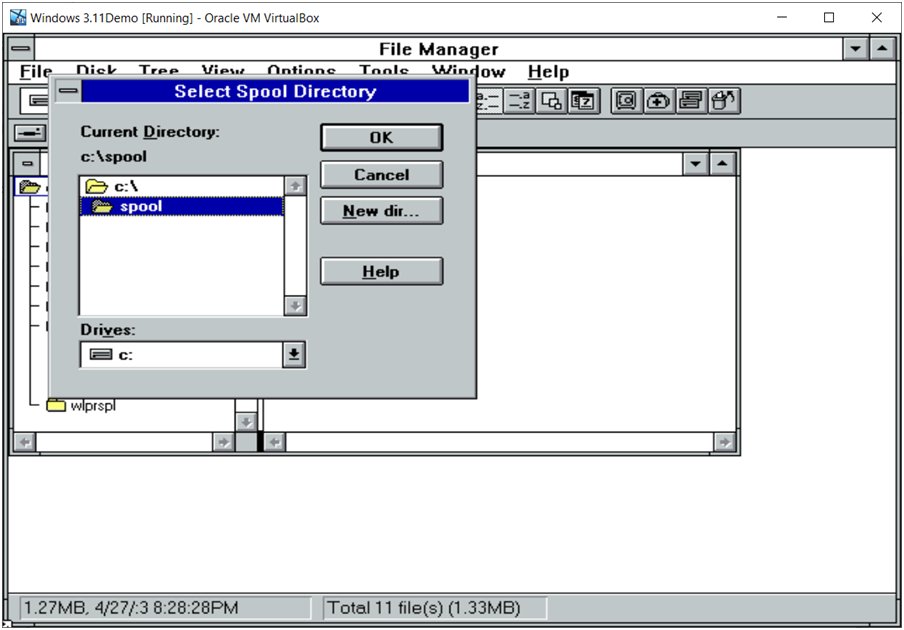Click the overlapping squares toolbar icon
904x630 pixels.
[552, 101]
